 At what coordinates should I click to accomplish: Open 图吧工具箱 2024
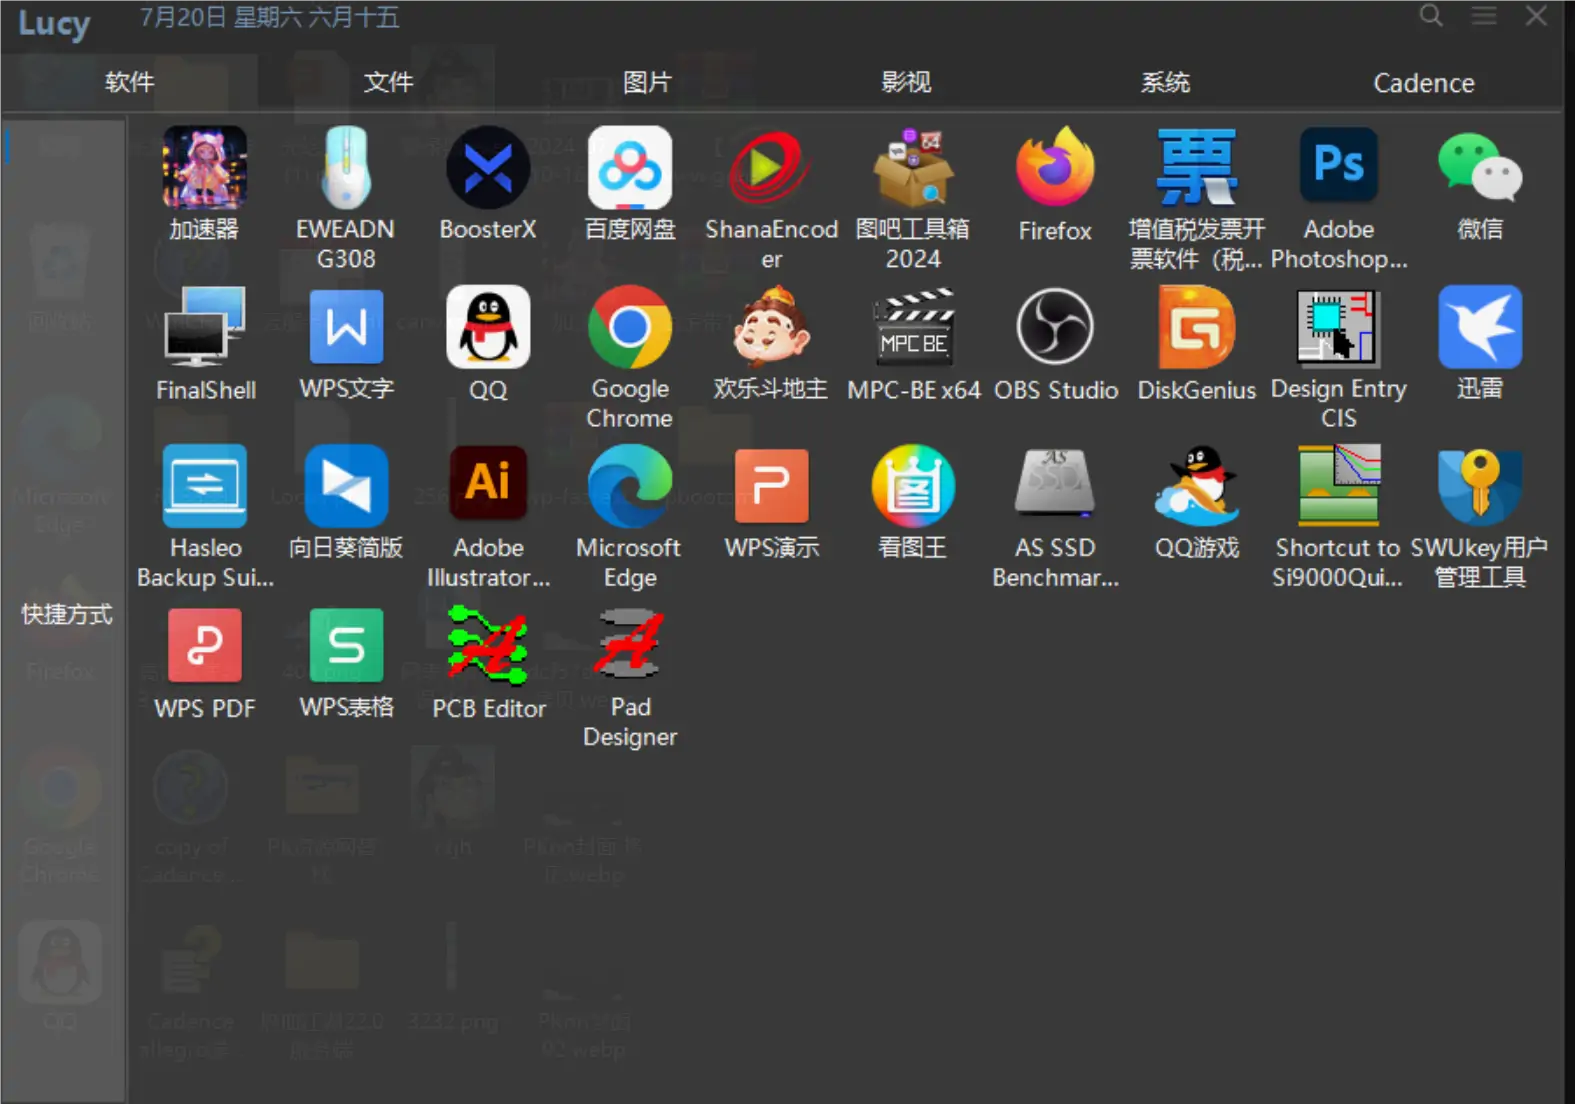pos(913,167)
